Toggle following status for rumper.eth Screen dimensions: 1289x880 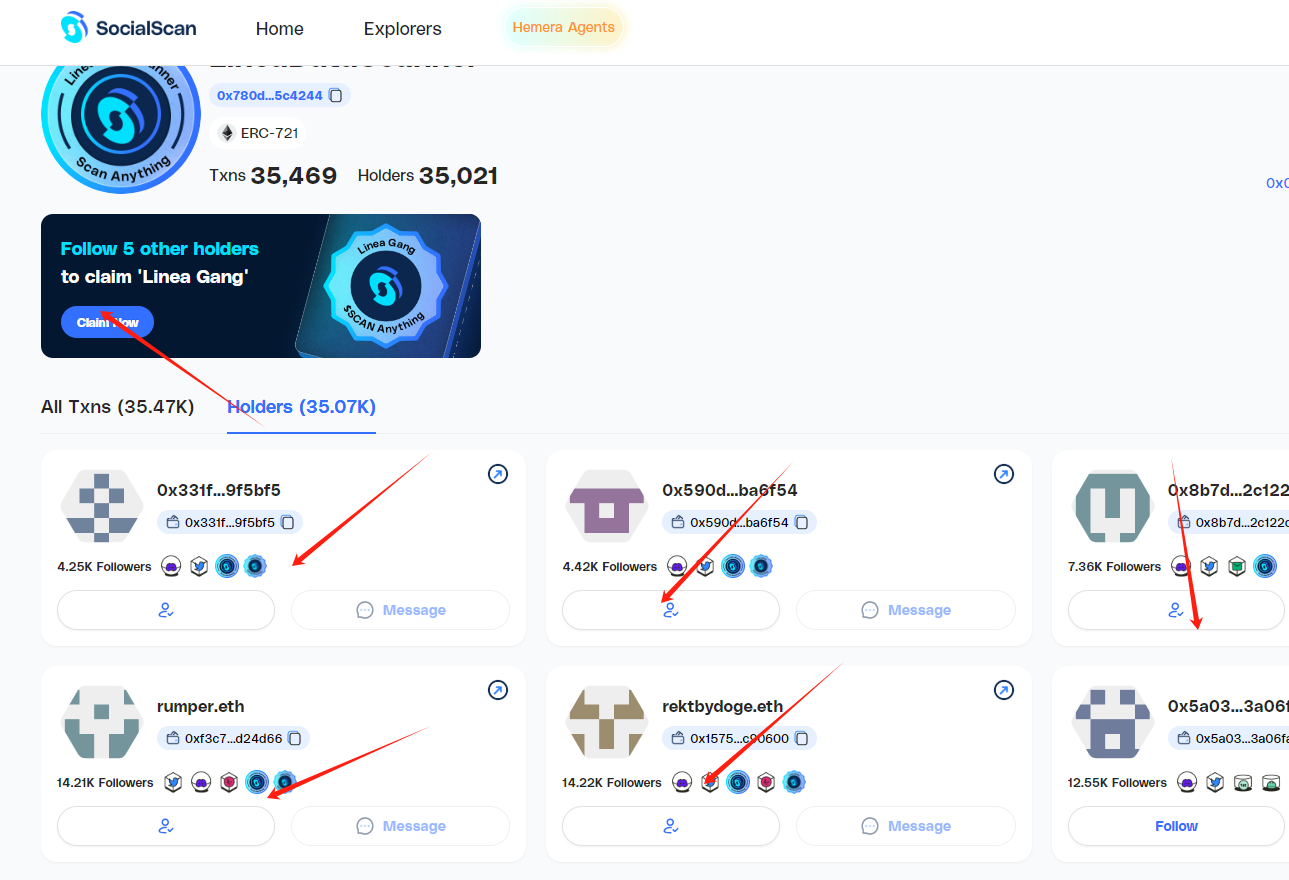coord(166,826)
